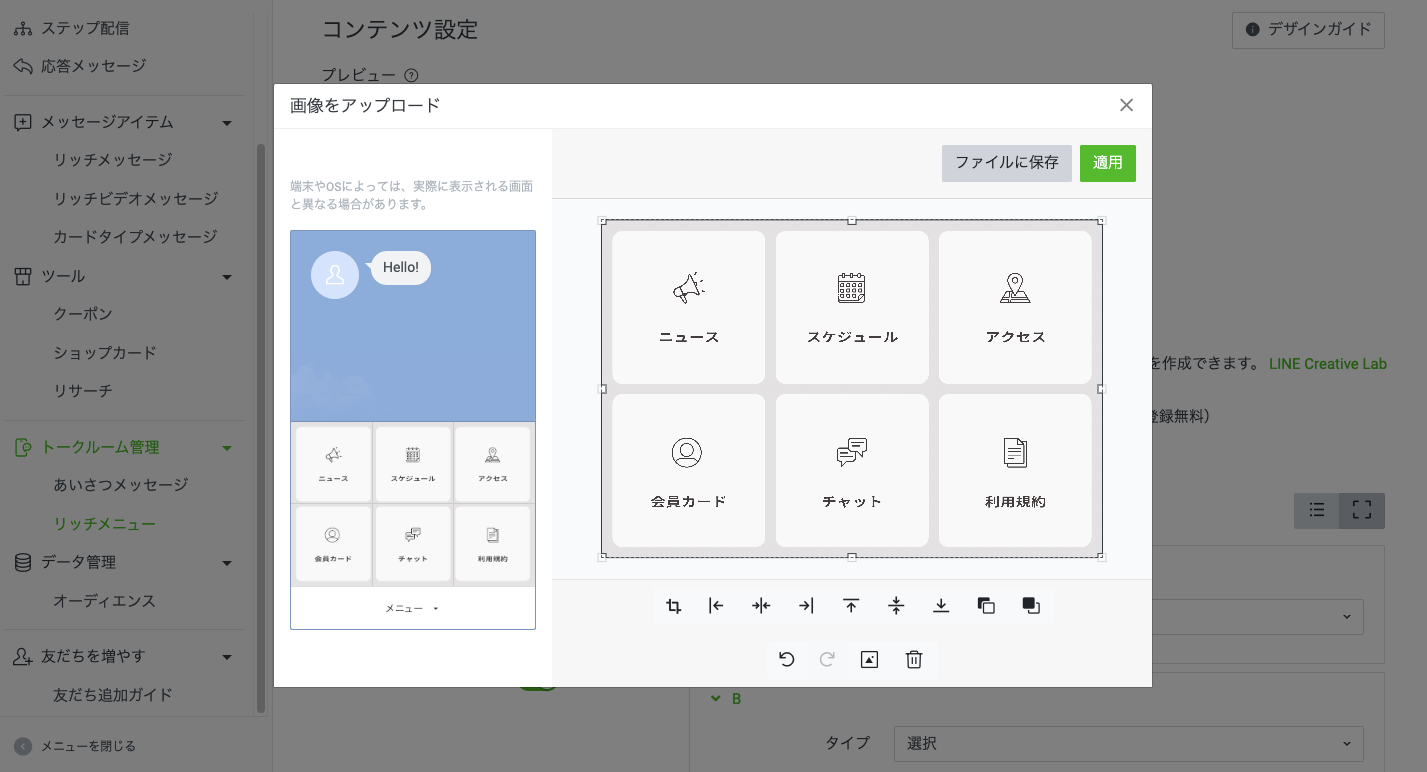This screenshot has height=772, width=1427.
Task: Click the 利用規約 document tile in editor
Action: click(x=1015, y=470)
